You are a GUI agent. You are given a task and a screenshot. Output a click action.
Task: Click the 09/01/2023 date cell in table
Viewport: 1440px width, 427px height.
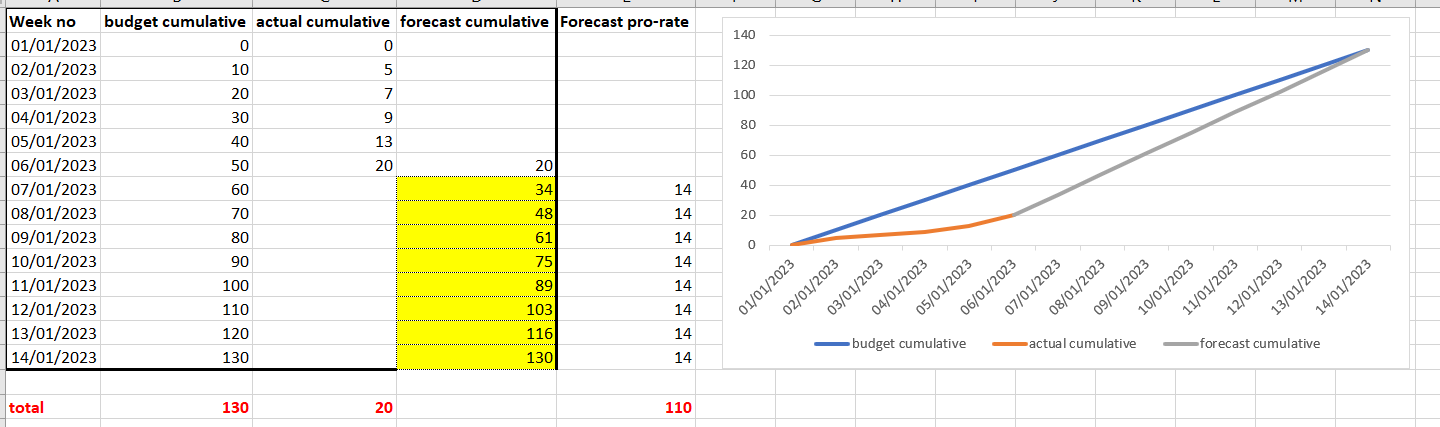53,237
